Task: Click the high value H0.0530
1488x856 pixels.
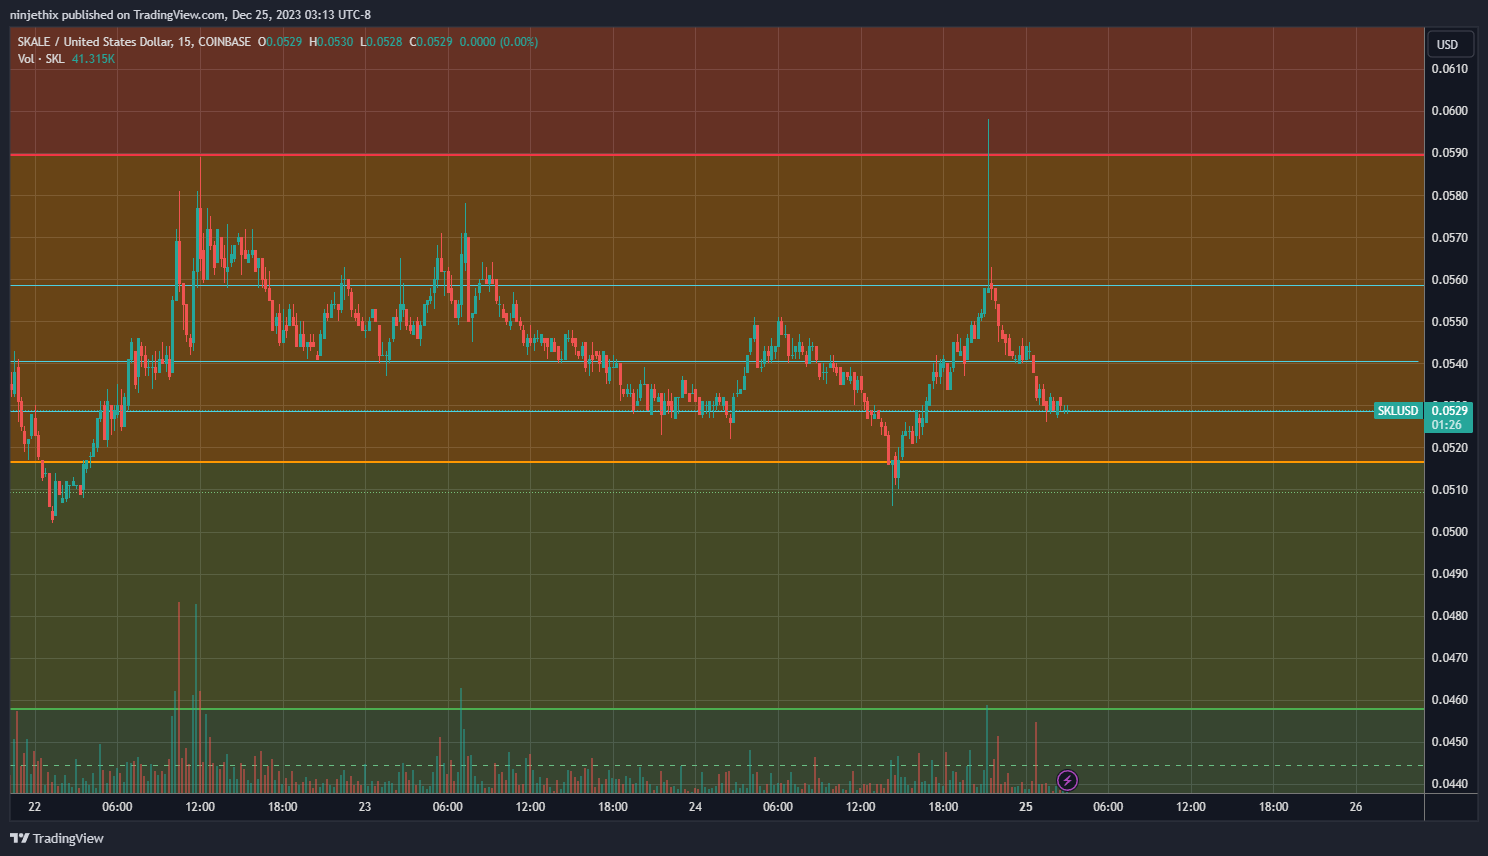Action: coord(331,42)
